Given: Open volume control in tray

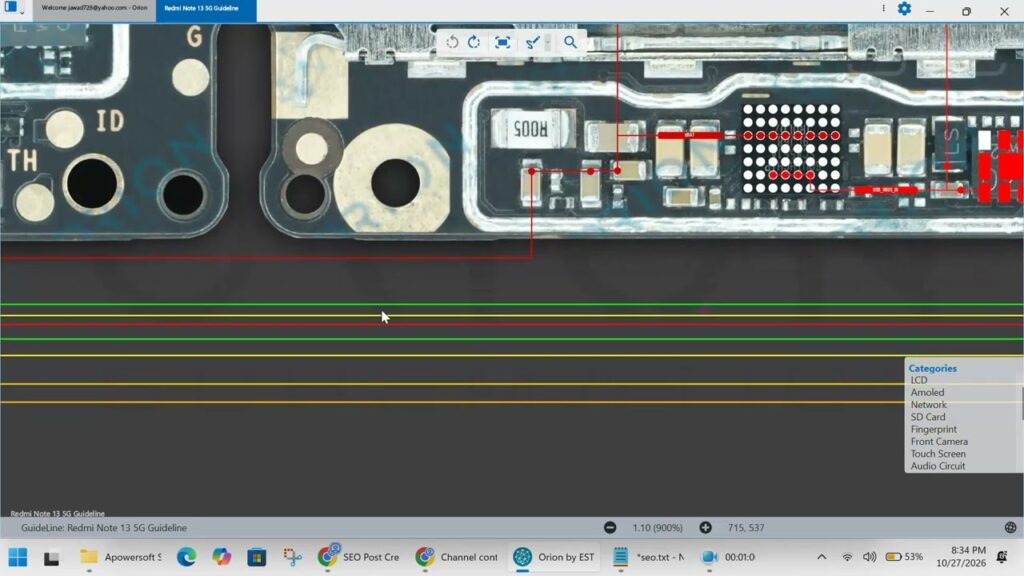Looking at the screenshot, I should 869,557.
